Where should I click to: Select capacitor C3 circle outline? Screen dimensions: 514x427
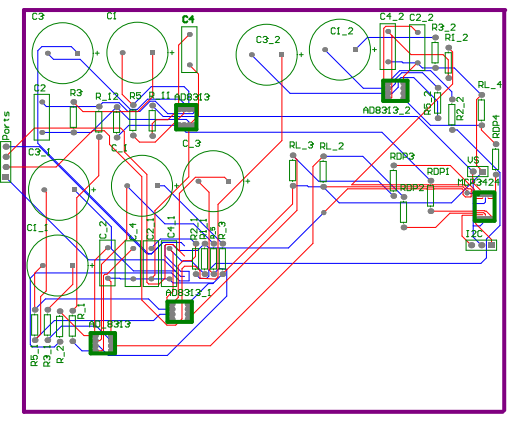coord(63,53)
